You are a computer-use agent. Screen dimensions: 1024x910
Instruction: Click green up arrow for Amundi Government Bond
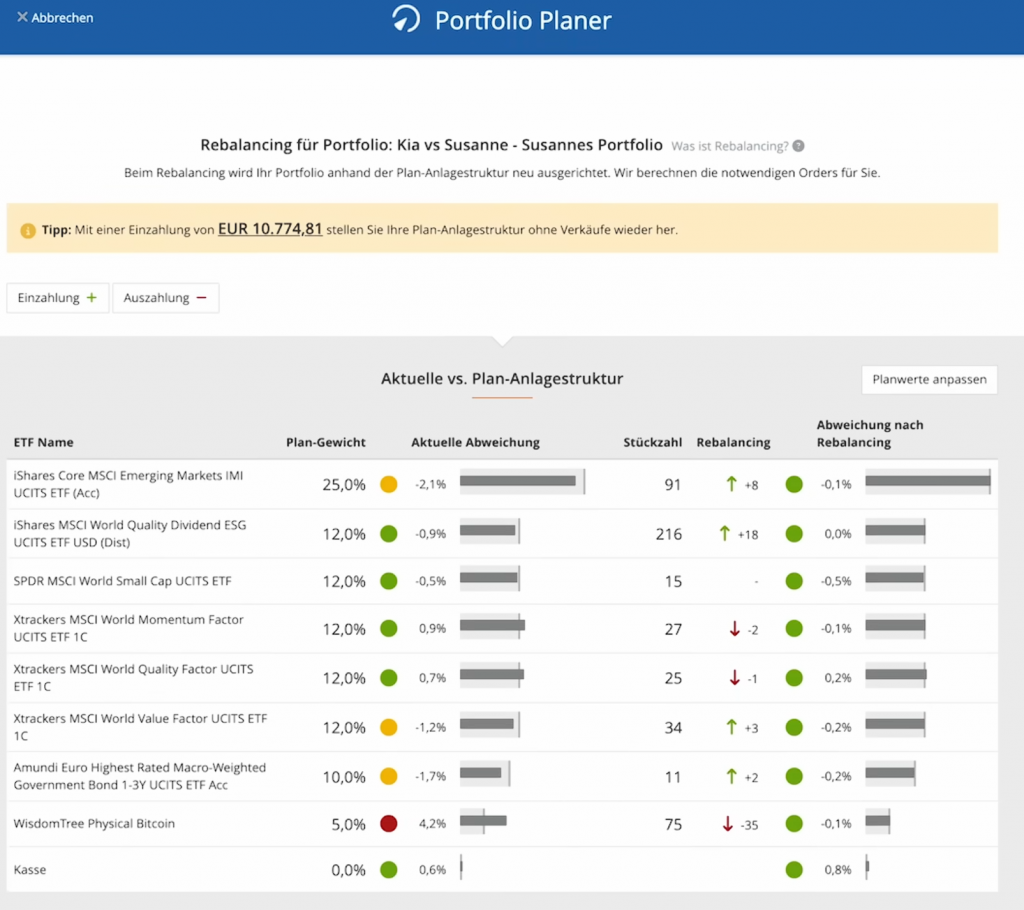[731, 776]
